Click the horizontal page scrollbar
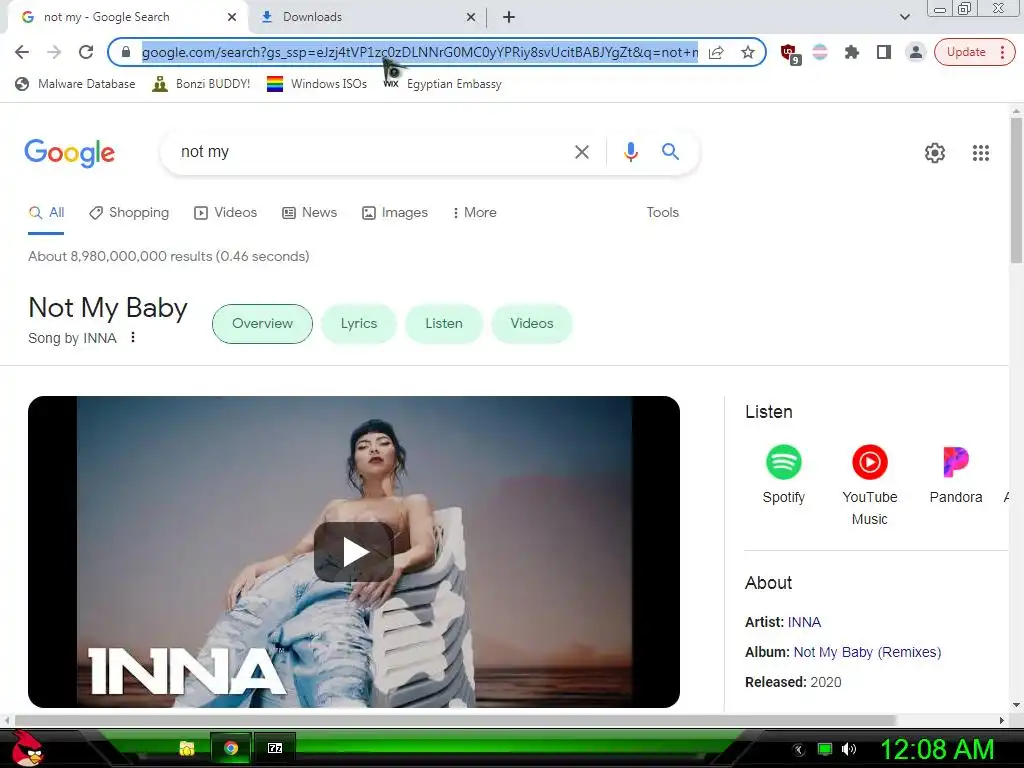The image size is (1024, 768). pos(455,720)
